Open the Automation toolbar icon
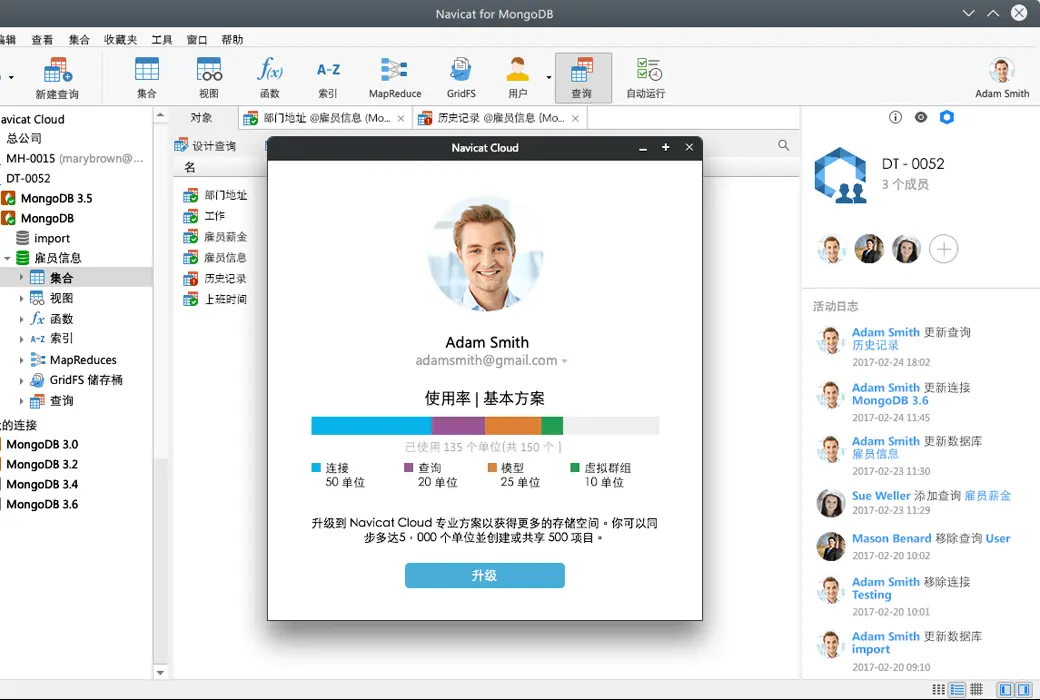 pos(646,78)
